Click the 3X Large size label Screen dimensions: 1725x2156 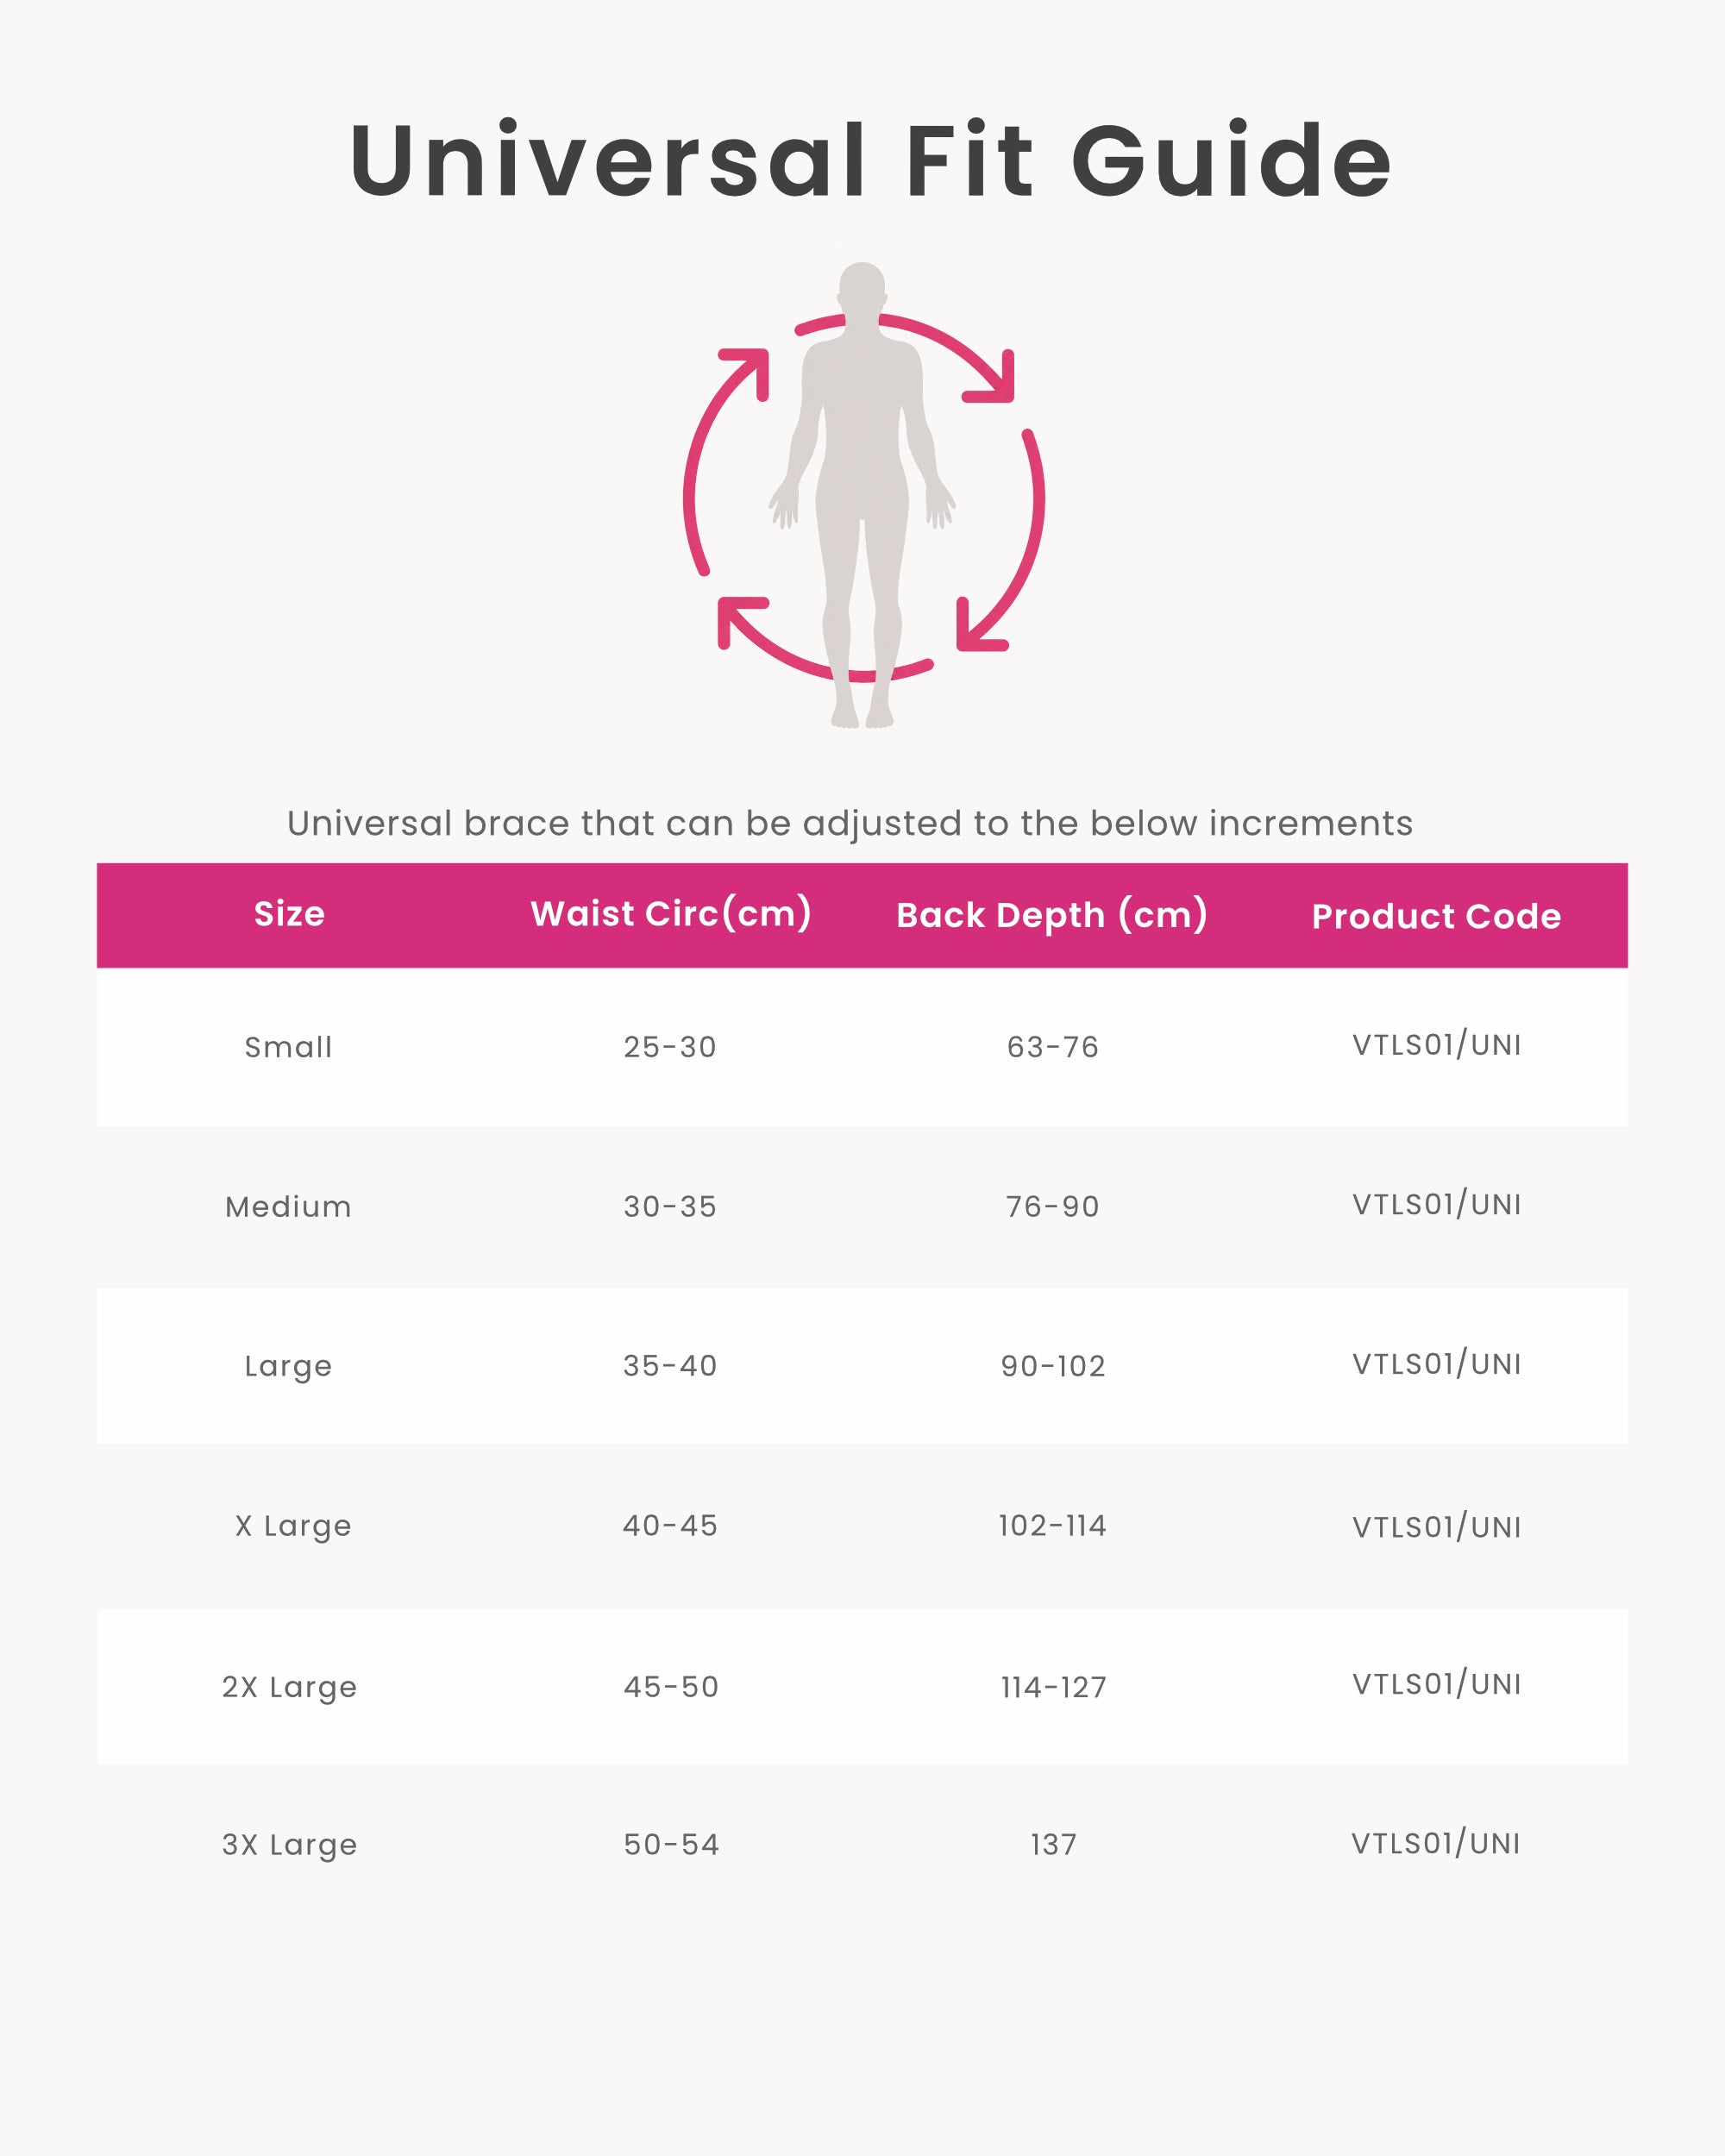pyautogui.click(x=289, y=1846)
